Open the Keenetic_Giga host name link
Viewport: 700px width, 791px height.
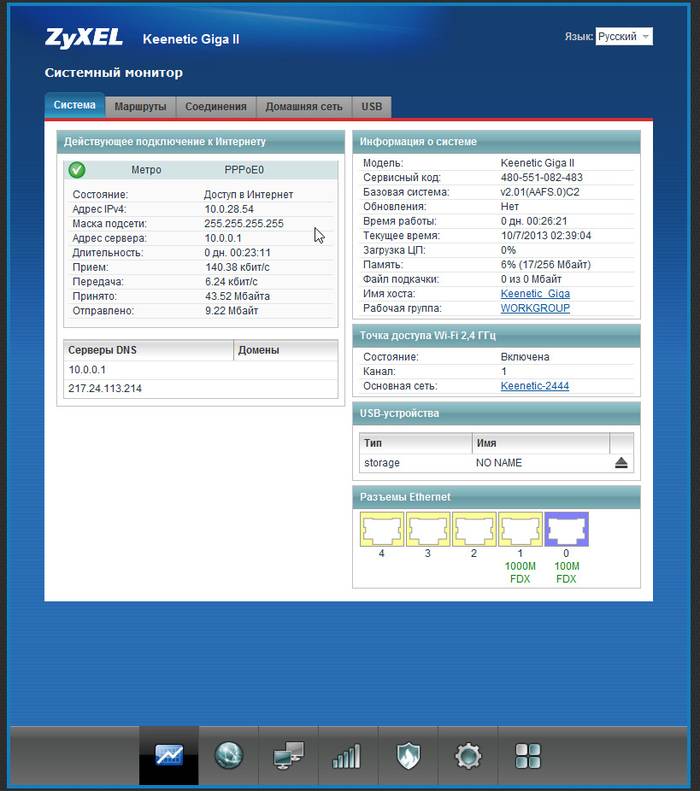(535, 294)
